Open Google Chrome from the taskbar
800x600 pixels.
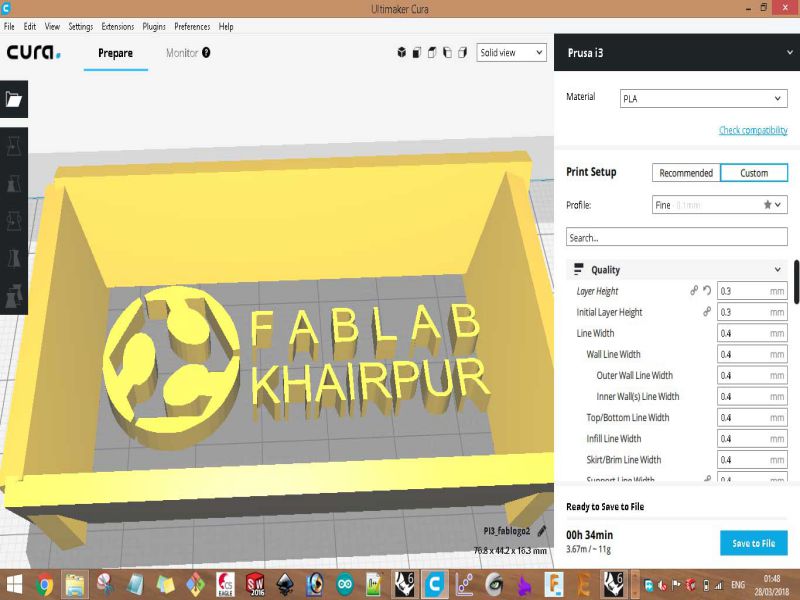click(x=45, y=584)
